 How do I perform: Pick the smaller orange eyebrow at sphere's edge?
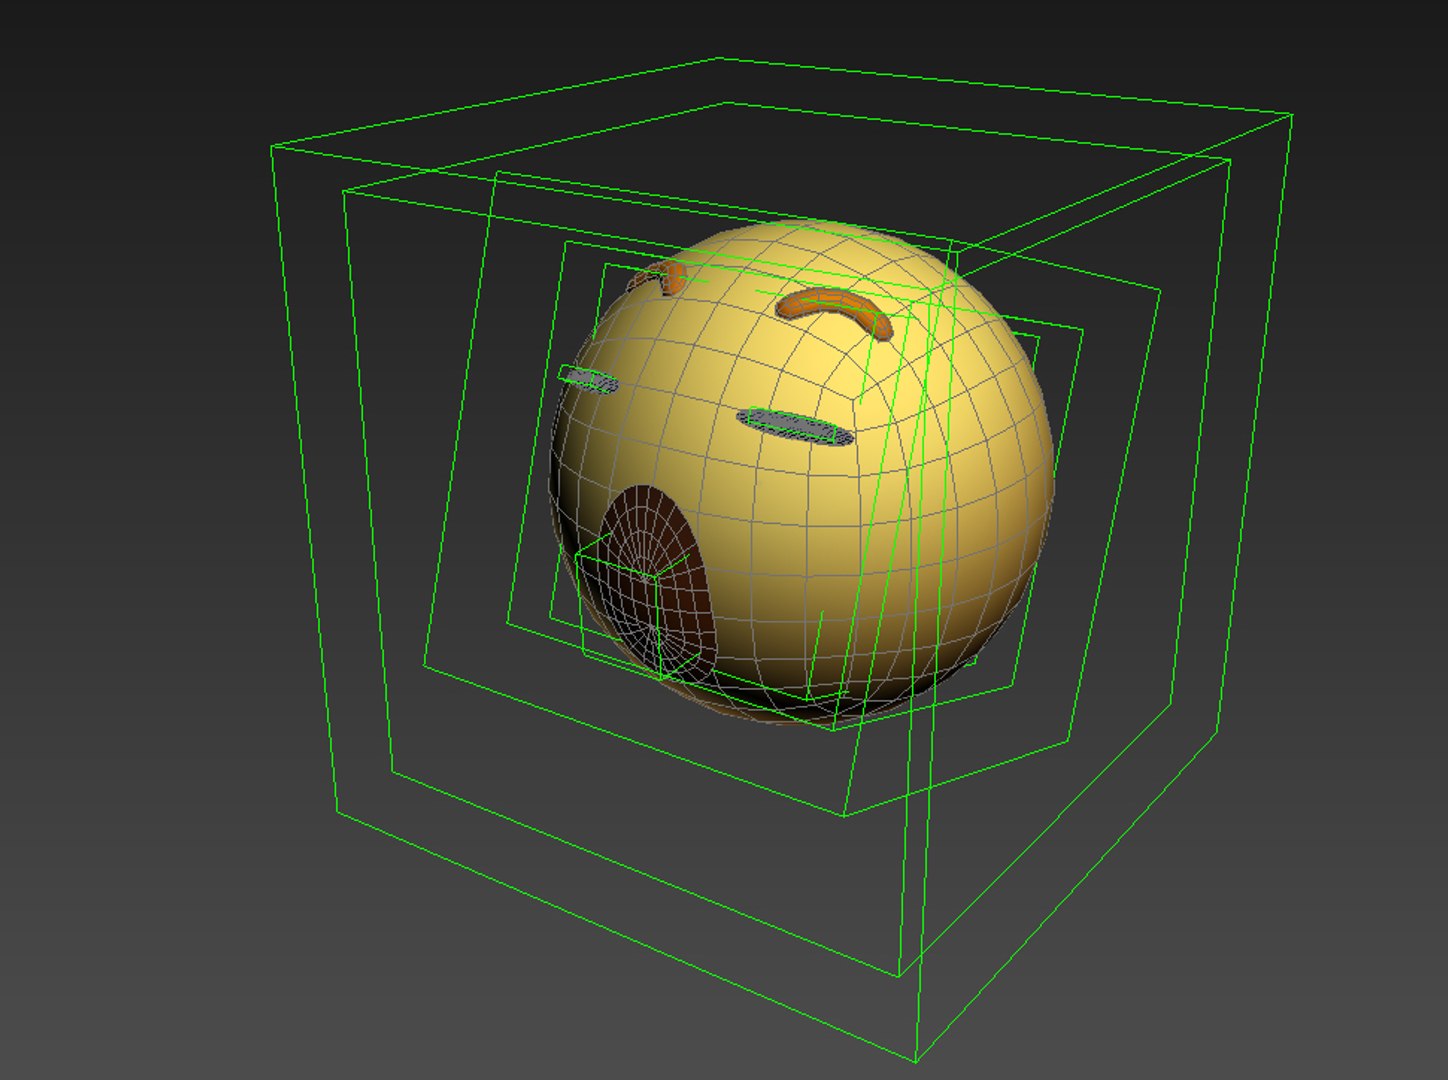point(658,277)
